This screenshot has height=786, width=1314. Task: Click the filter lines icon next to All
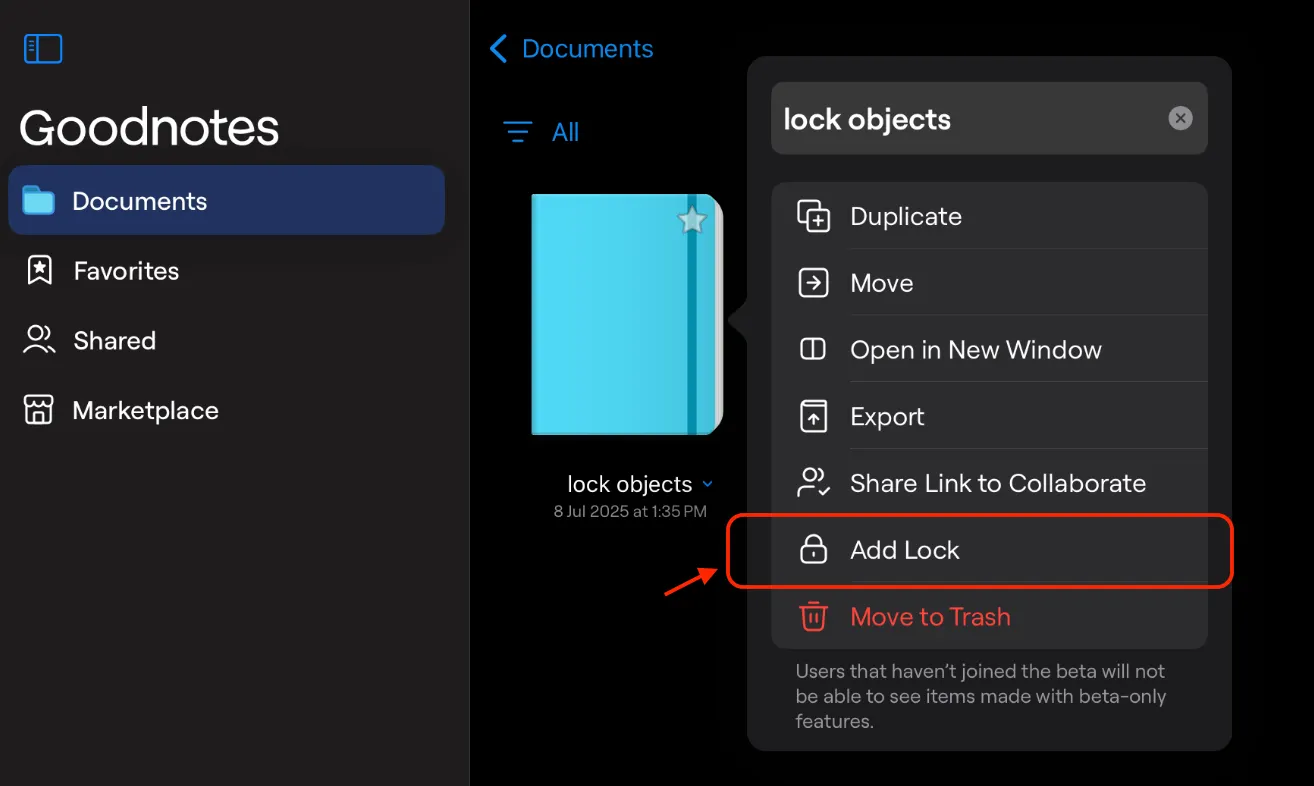pos(517,132)
